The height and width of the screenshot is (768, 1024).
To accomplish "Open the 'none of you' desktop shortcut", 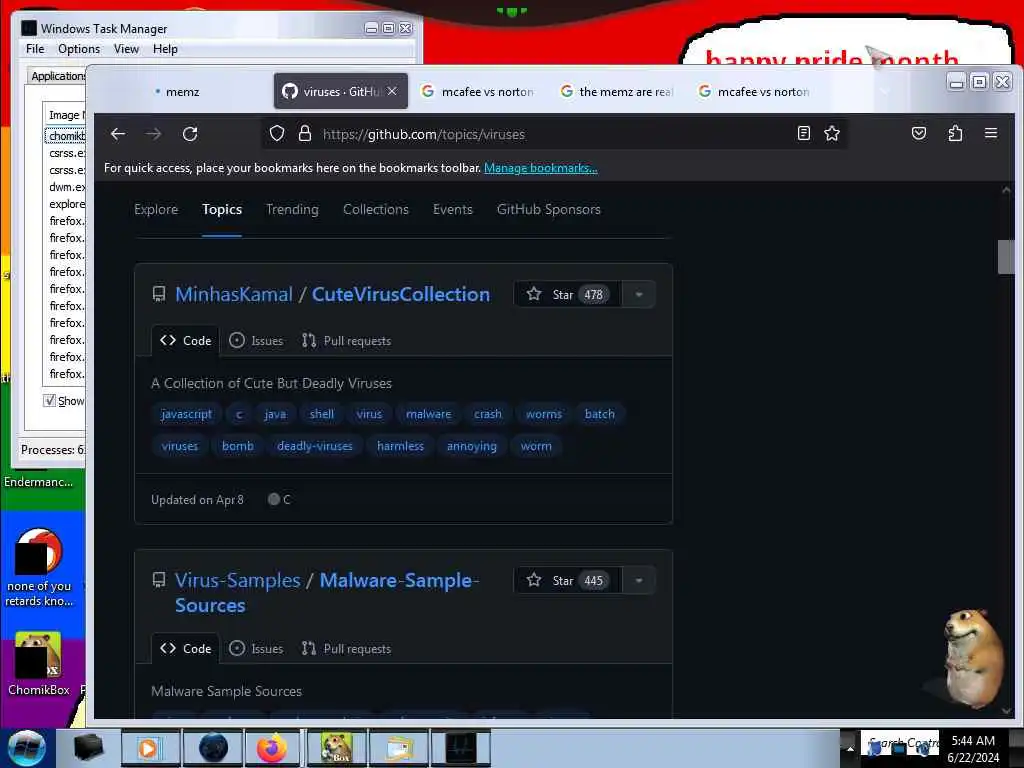I will click(38, 568).
